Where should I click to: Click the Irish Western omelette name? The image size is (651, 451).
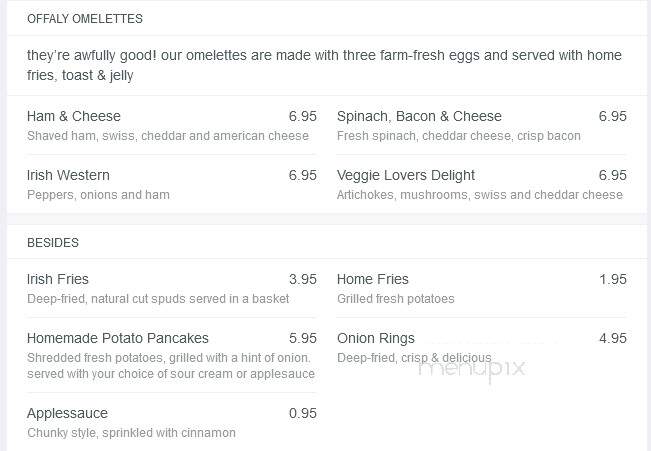pos(68,175)
